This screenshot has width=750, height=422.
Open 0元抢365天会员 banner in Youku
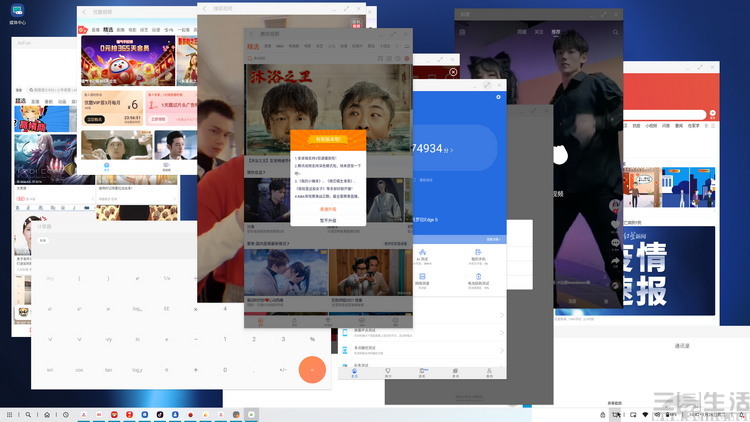128,61
